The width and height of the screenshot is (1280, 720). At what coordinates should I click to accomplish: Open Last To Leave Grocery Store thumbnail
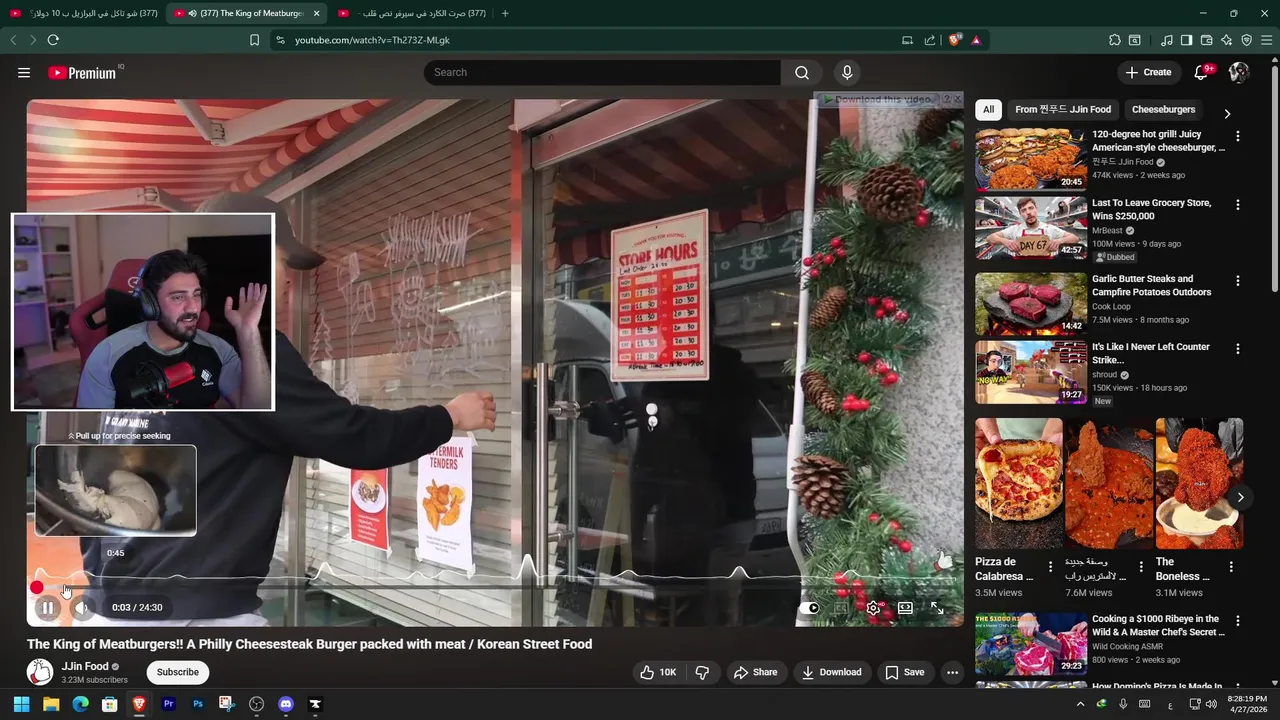pos(1031,227)
